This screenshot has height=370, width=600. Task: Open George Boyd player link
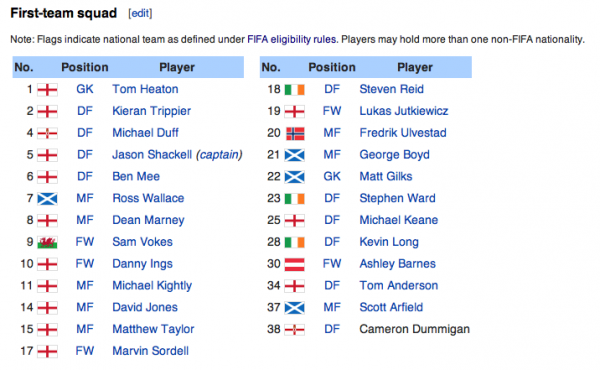click(395, 155)
